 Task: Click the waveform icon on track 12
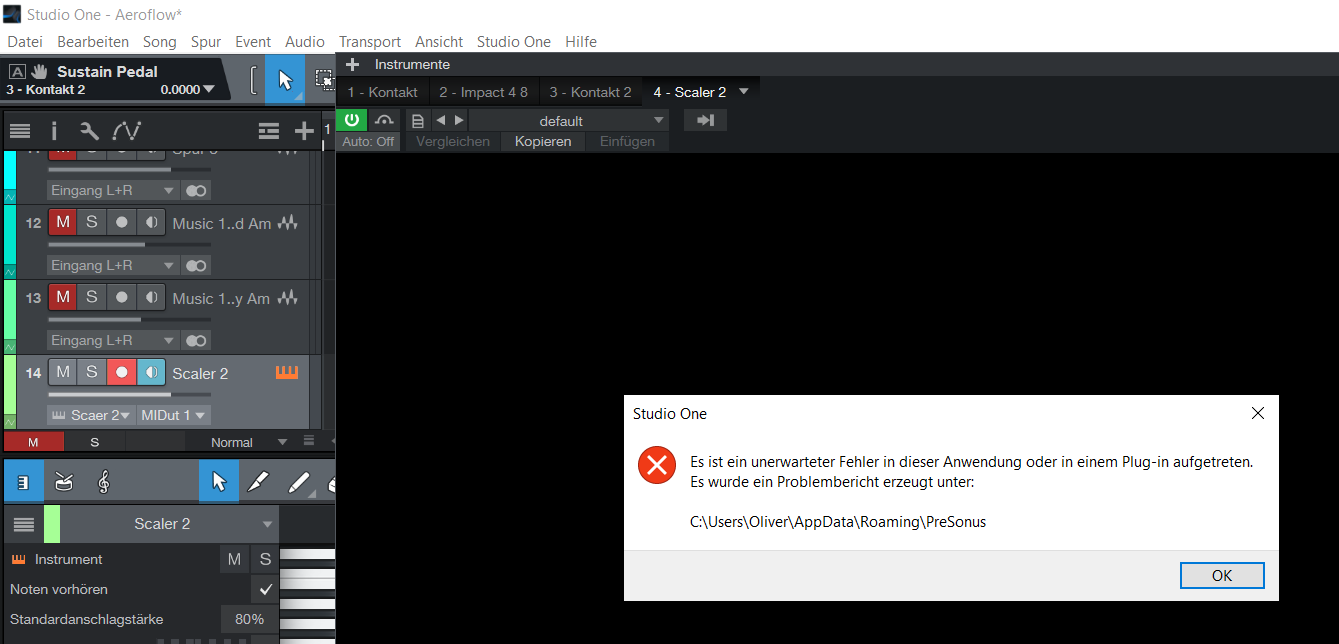288,223
